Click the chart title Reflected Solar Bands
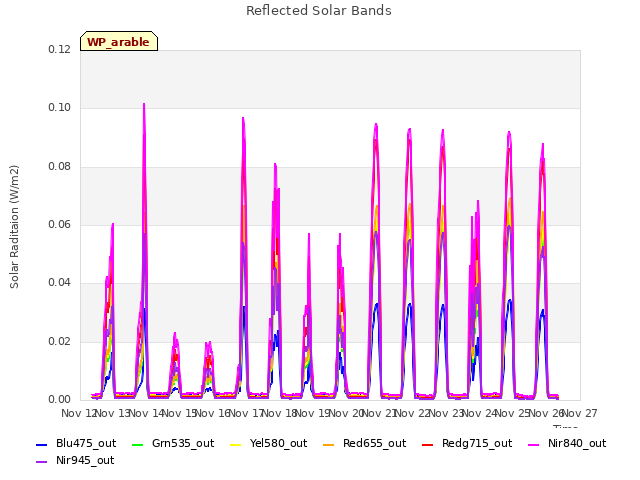This screenshot has width=640, height=480. 318,11
